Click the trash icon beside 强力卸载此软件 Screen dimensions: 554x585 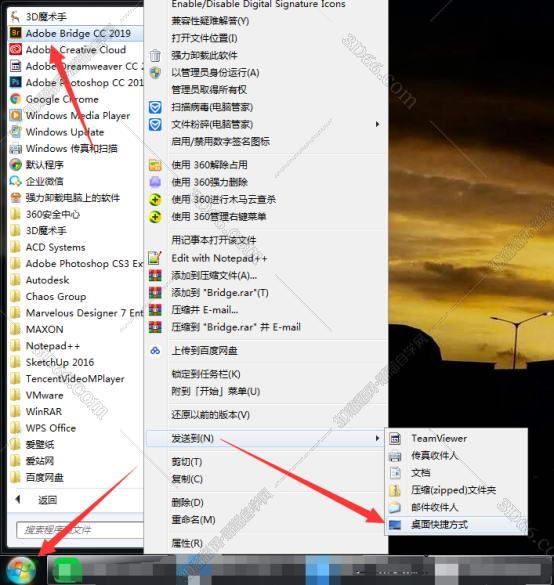155,56
